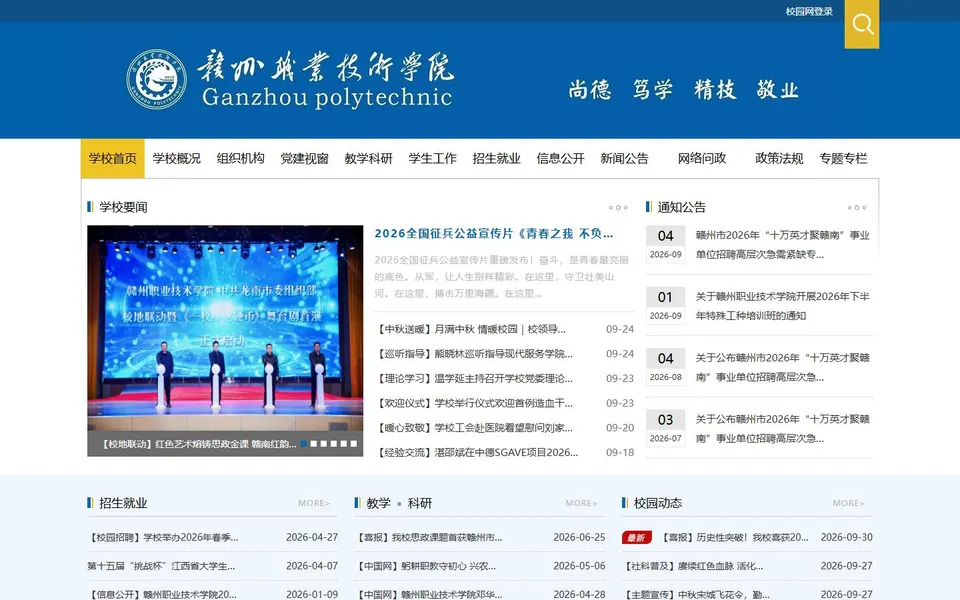Click date box 01 2026-09
Image resolution: width=960 pixels, height=600 pixels.
pyautogui.click(x=666, y=306)
